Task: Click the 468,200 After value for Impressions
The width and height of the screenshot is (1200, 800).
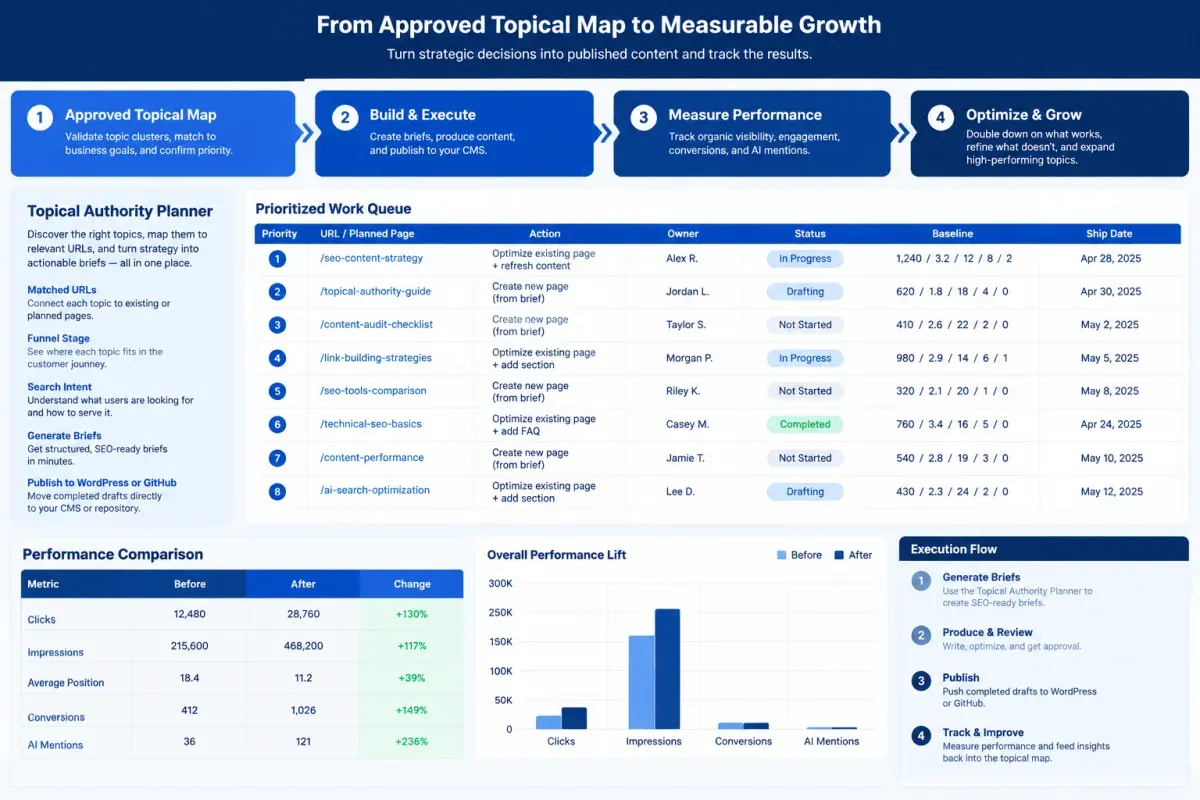Action: (303, 646)
